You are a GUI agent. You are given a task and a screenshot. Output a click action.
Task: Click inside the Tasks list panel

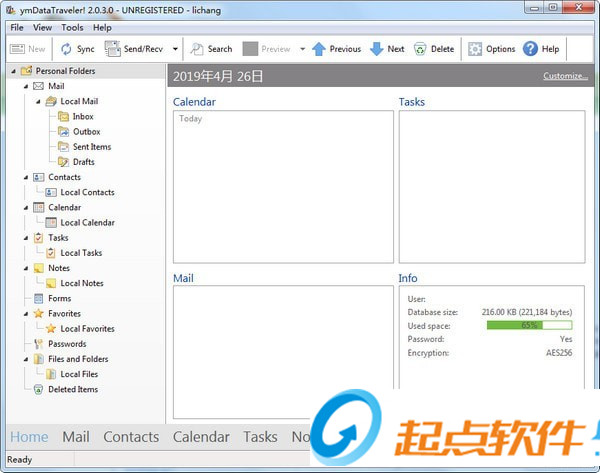pyautogui.click(x=492, y=187)
